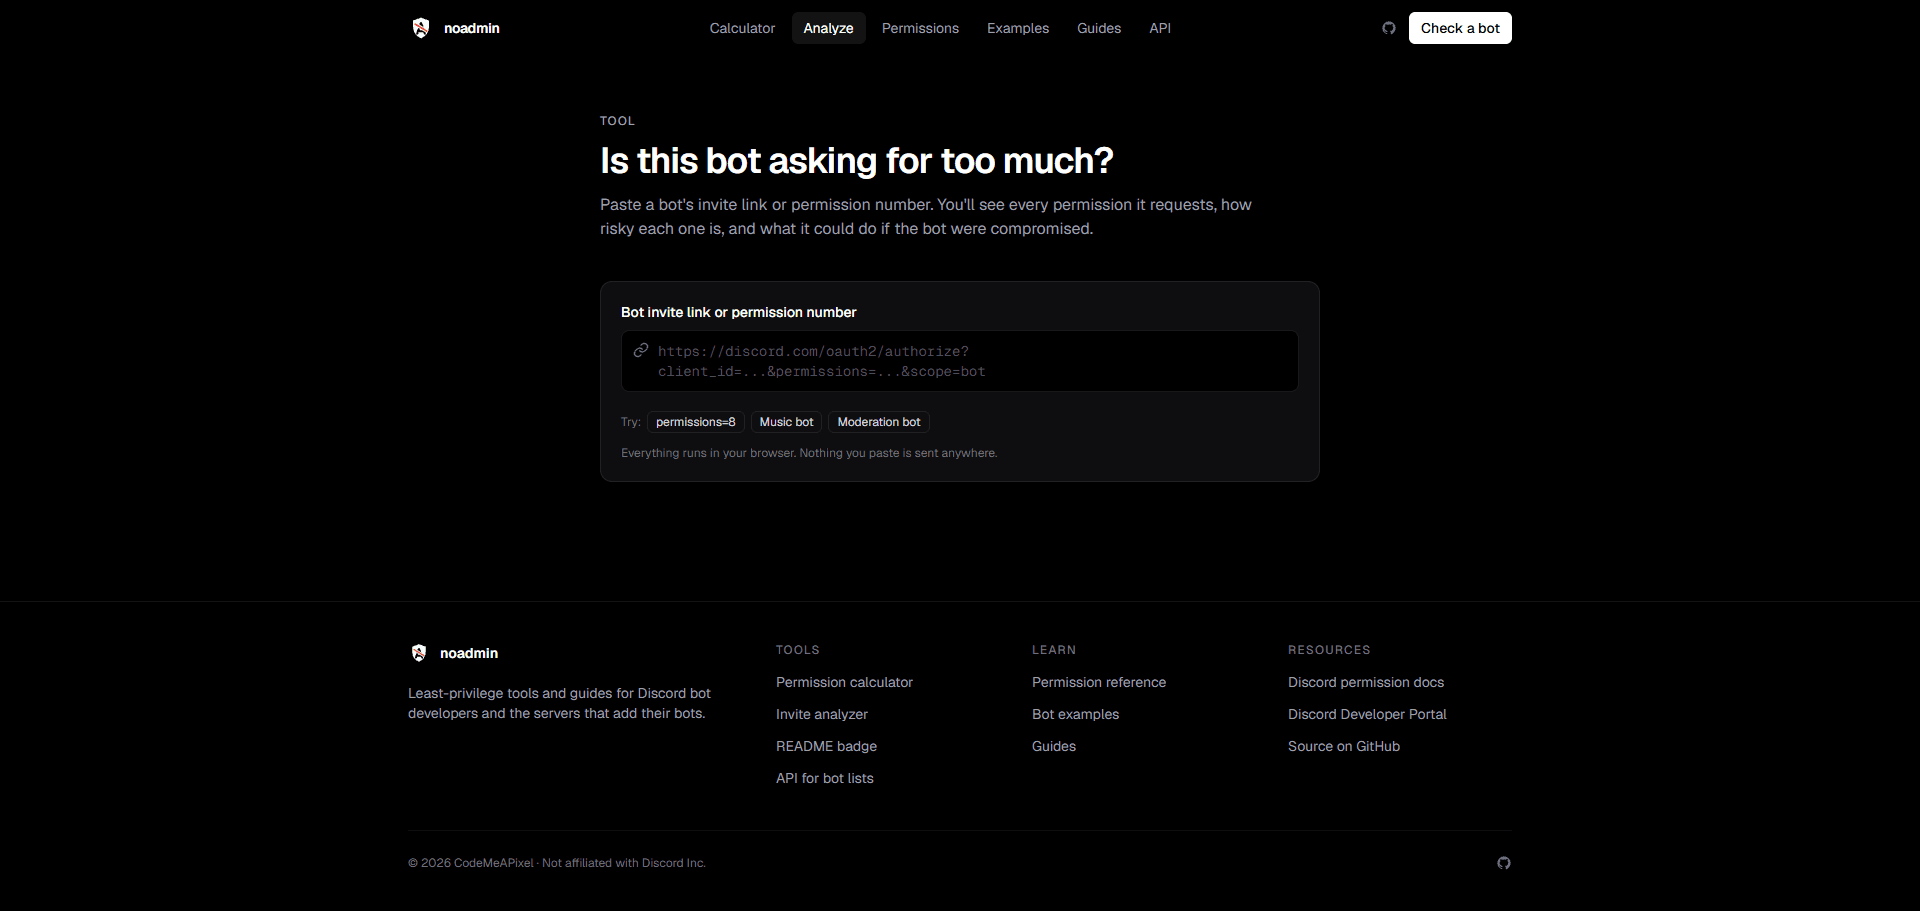Open GitHub icon in footer bottom bar
The width and height of the screenshot is (1920, 911).
point(1504,863)
